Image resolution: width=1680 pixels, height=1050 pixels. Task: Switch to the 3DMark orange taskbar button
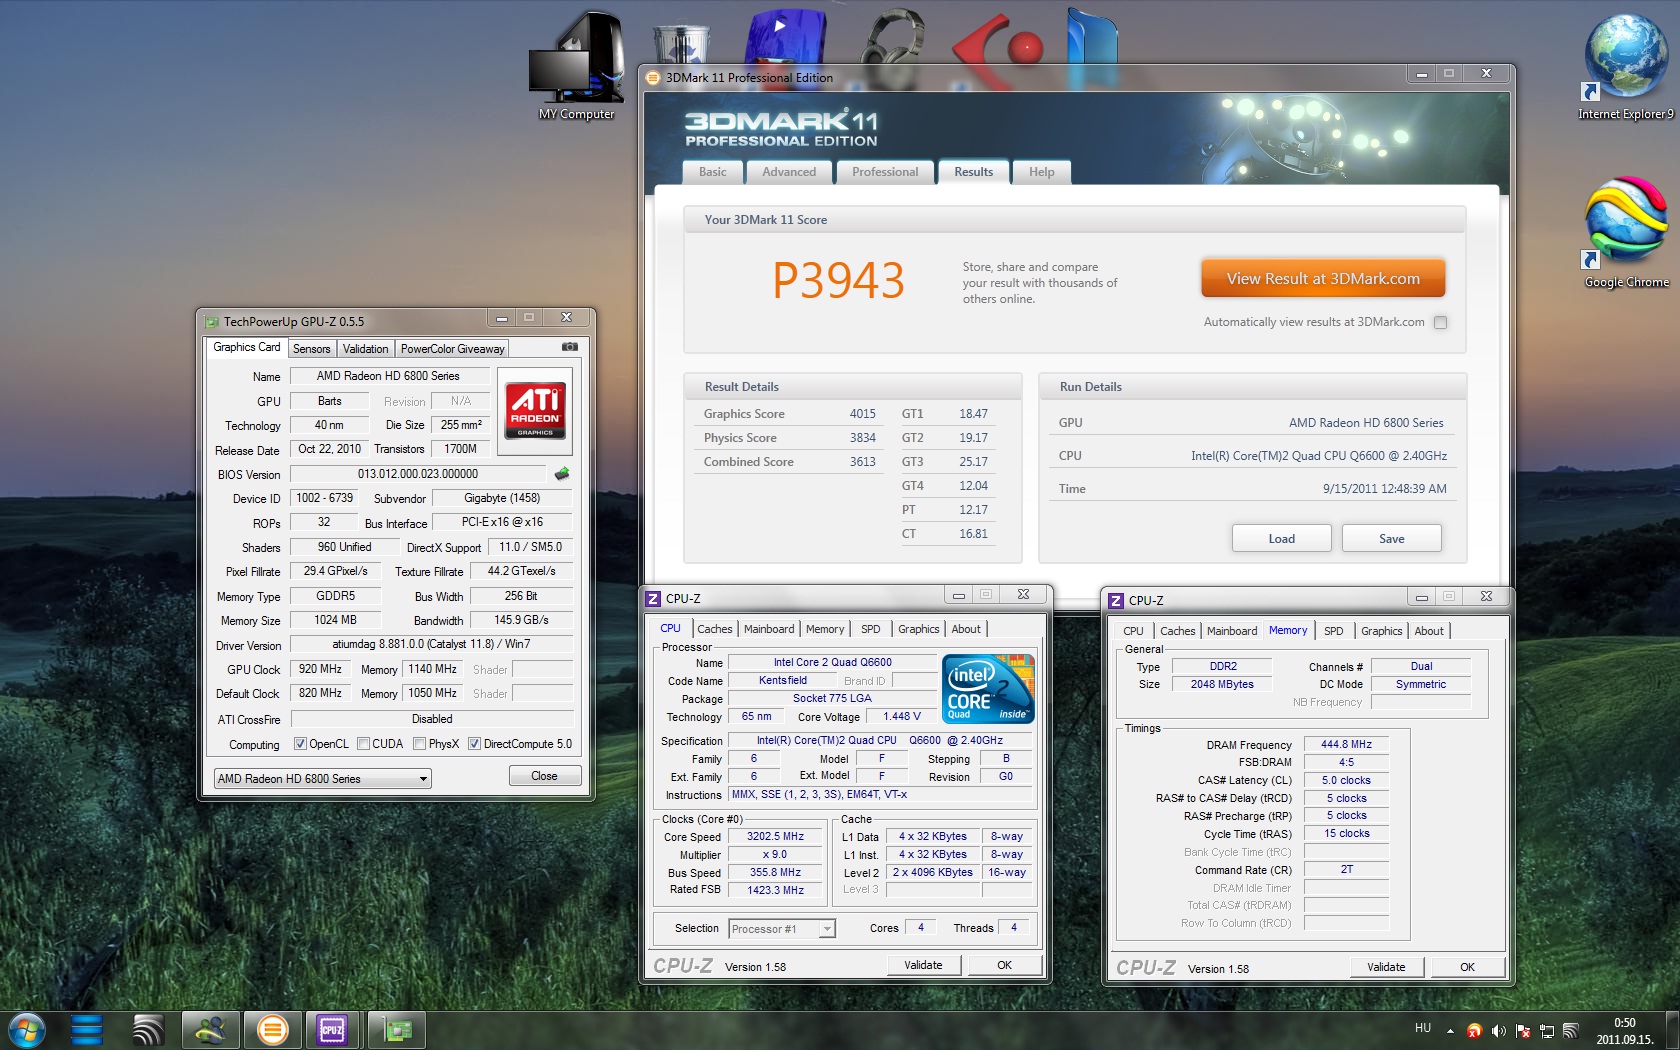pos(272,1029)
